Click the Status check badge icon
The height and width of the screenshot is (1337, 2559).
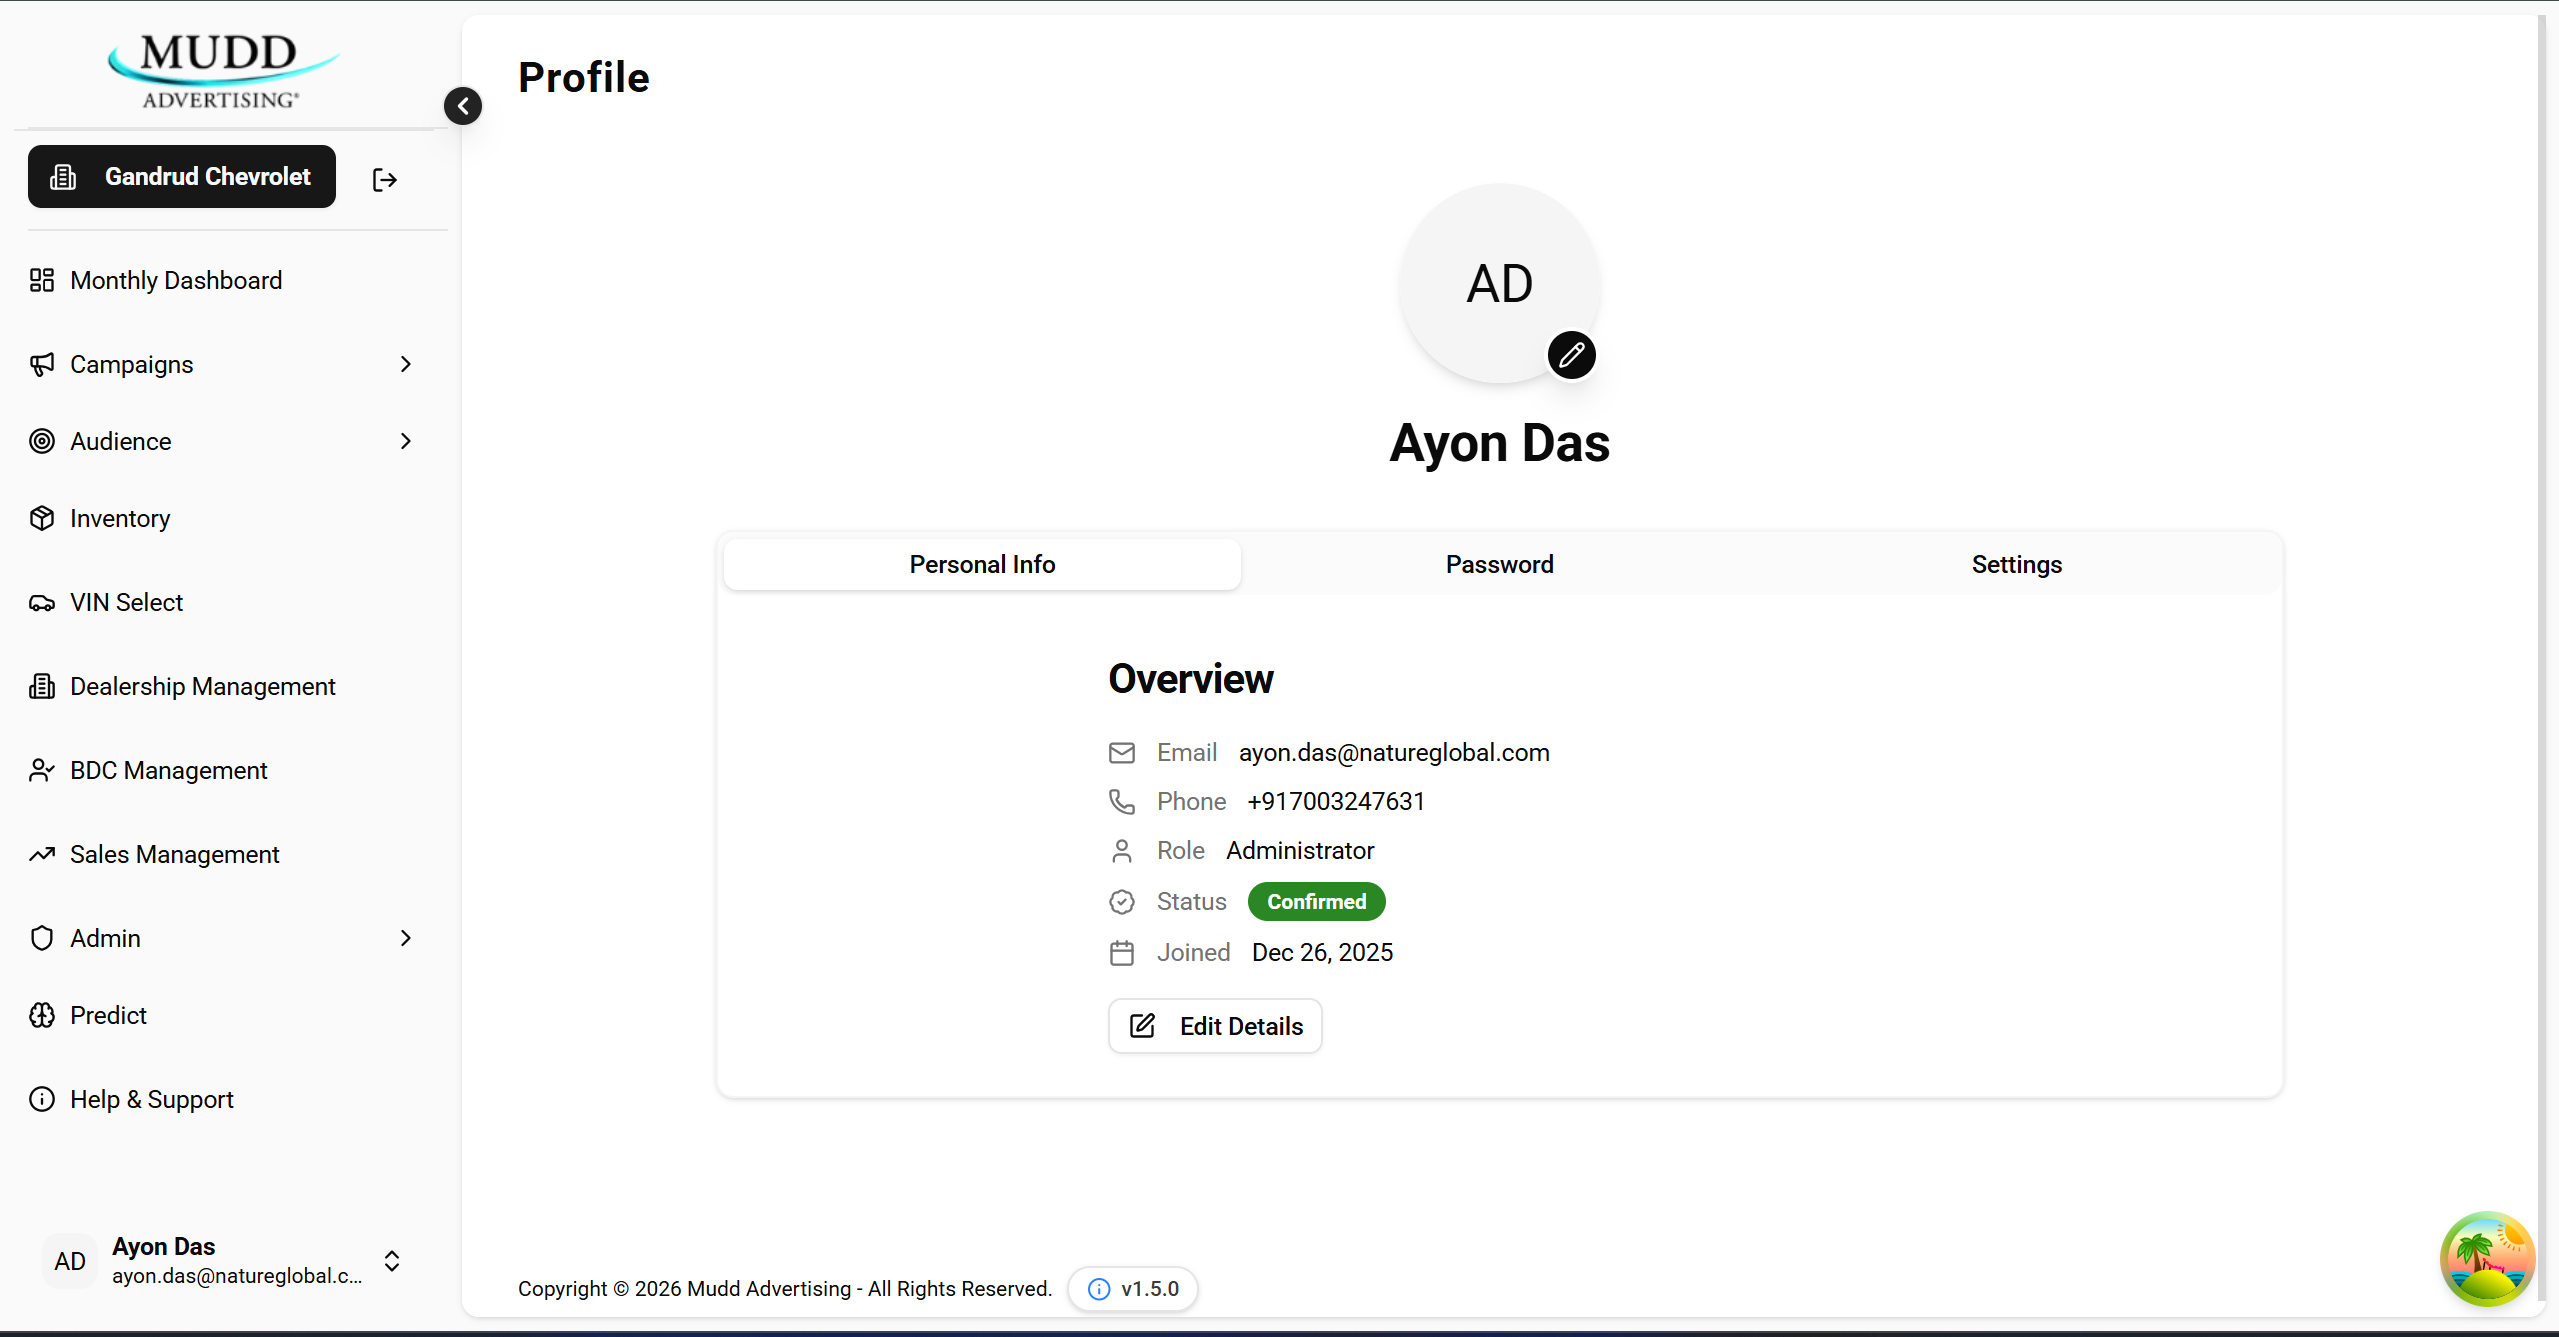1122,902
